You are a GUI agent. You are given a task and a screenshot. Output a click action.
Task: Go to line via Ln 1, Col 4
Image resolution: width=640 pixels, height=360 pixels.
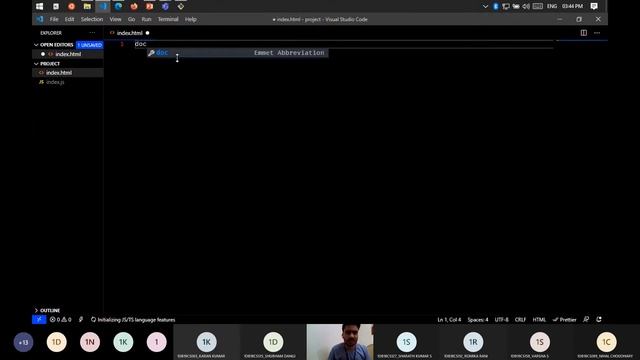point(449,320)
